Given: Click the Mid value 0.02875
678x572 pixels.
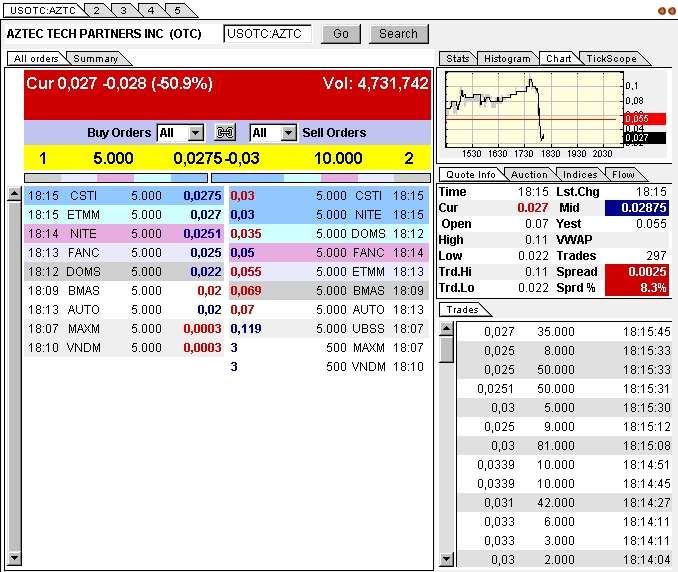Looking at the screenshot, I should tap(636, 208).
